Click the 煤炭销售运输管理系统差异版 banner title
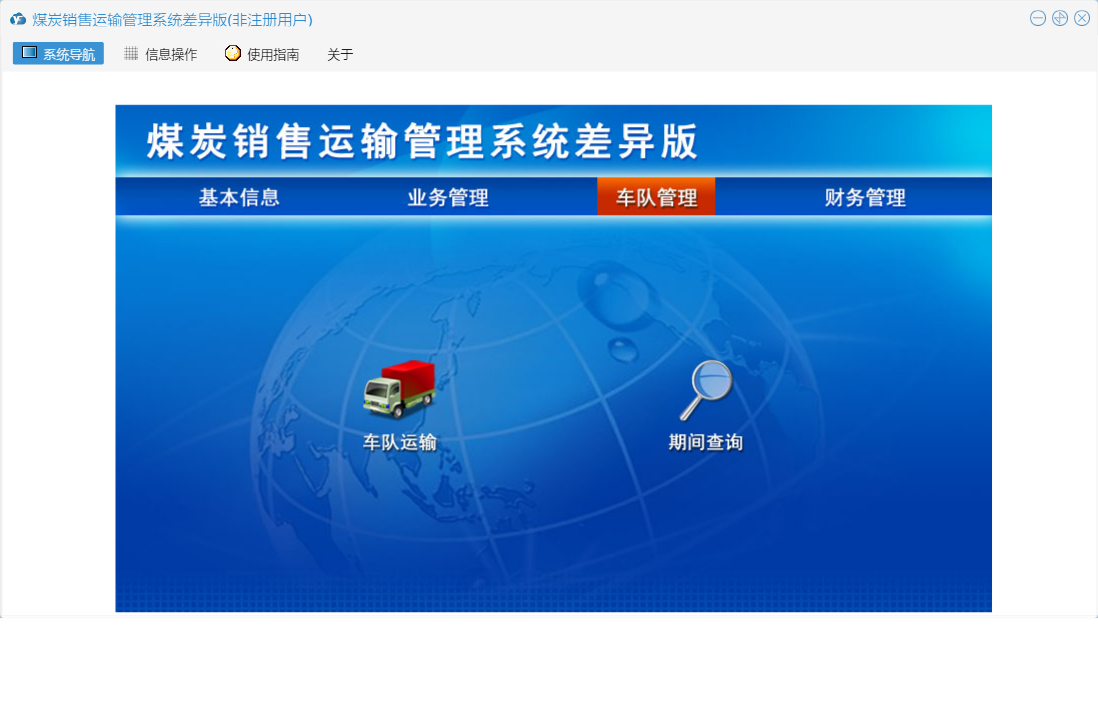1098x719 pixels. pos(422,141)
